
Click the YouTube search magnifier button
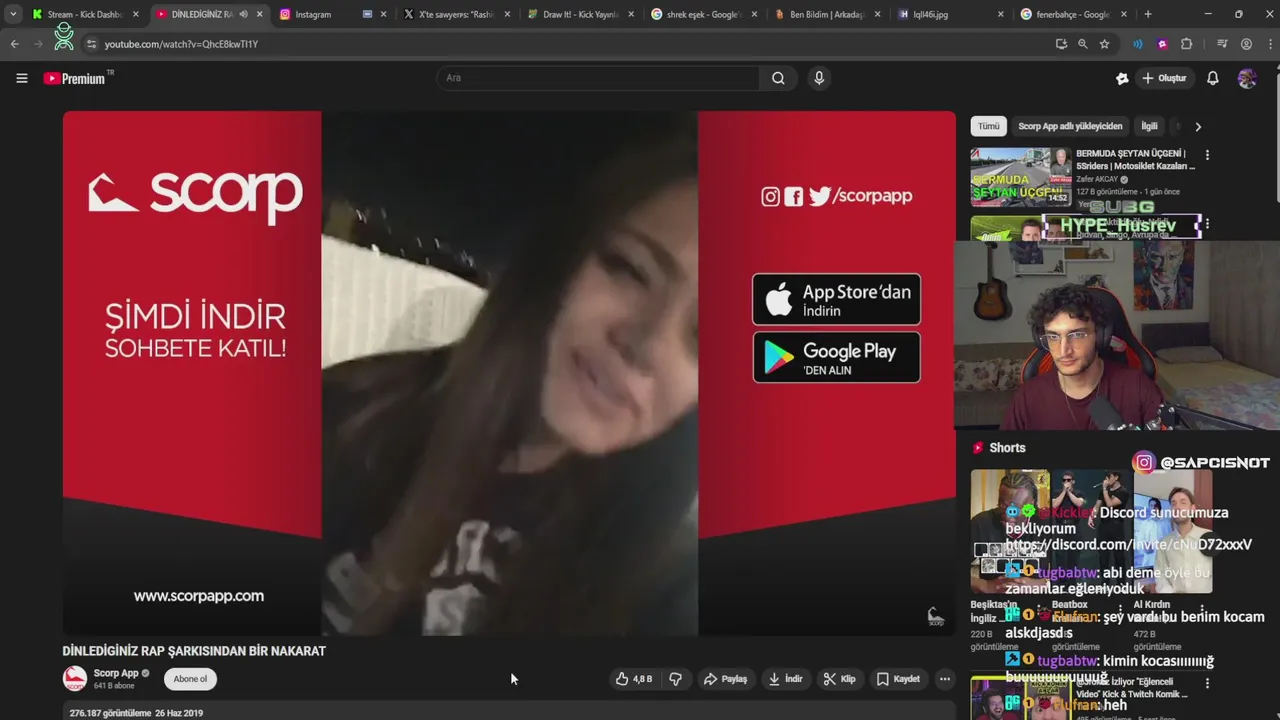click(x=778, y=78)
